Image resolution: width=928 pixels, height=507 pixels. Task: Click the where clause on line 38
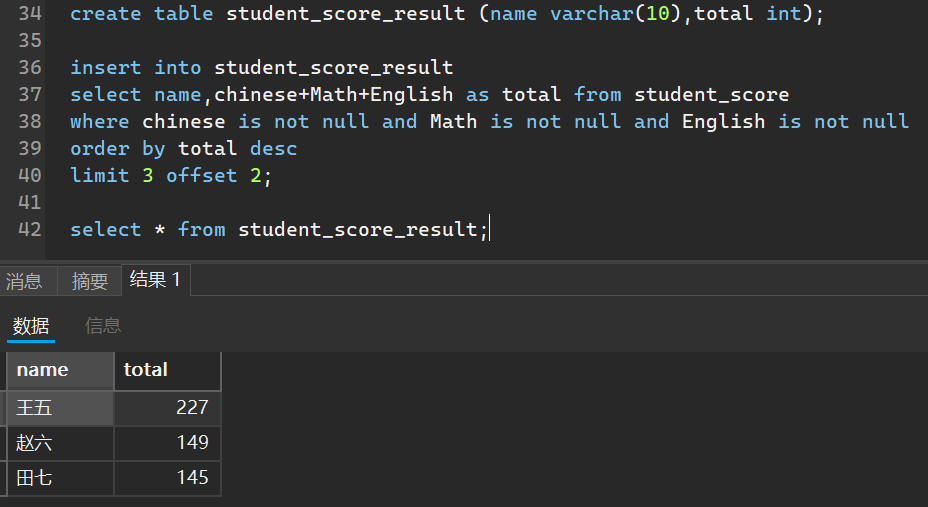(489, 122)
